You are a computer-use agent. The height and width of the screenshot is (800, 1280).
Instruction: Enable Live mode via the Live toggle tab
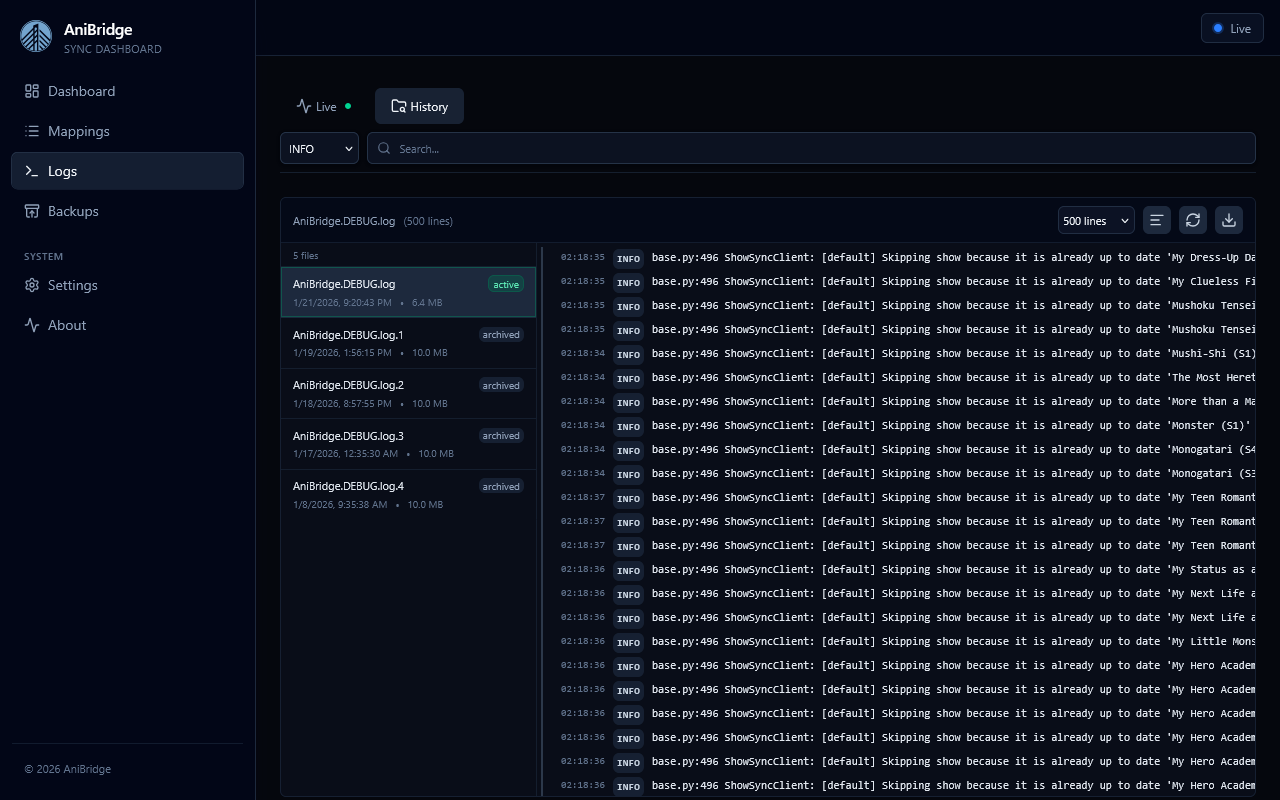(x=323, y=106)
